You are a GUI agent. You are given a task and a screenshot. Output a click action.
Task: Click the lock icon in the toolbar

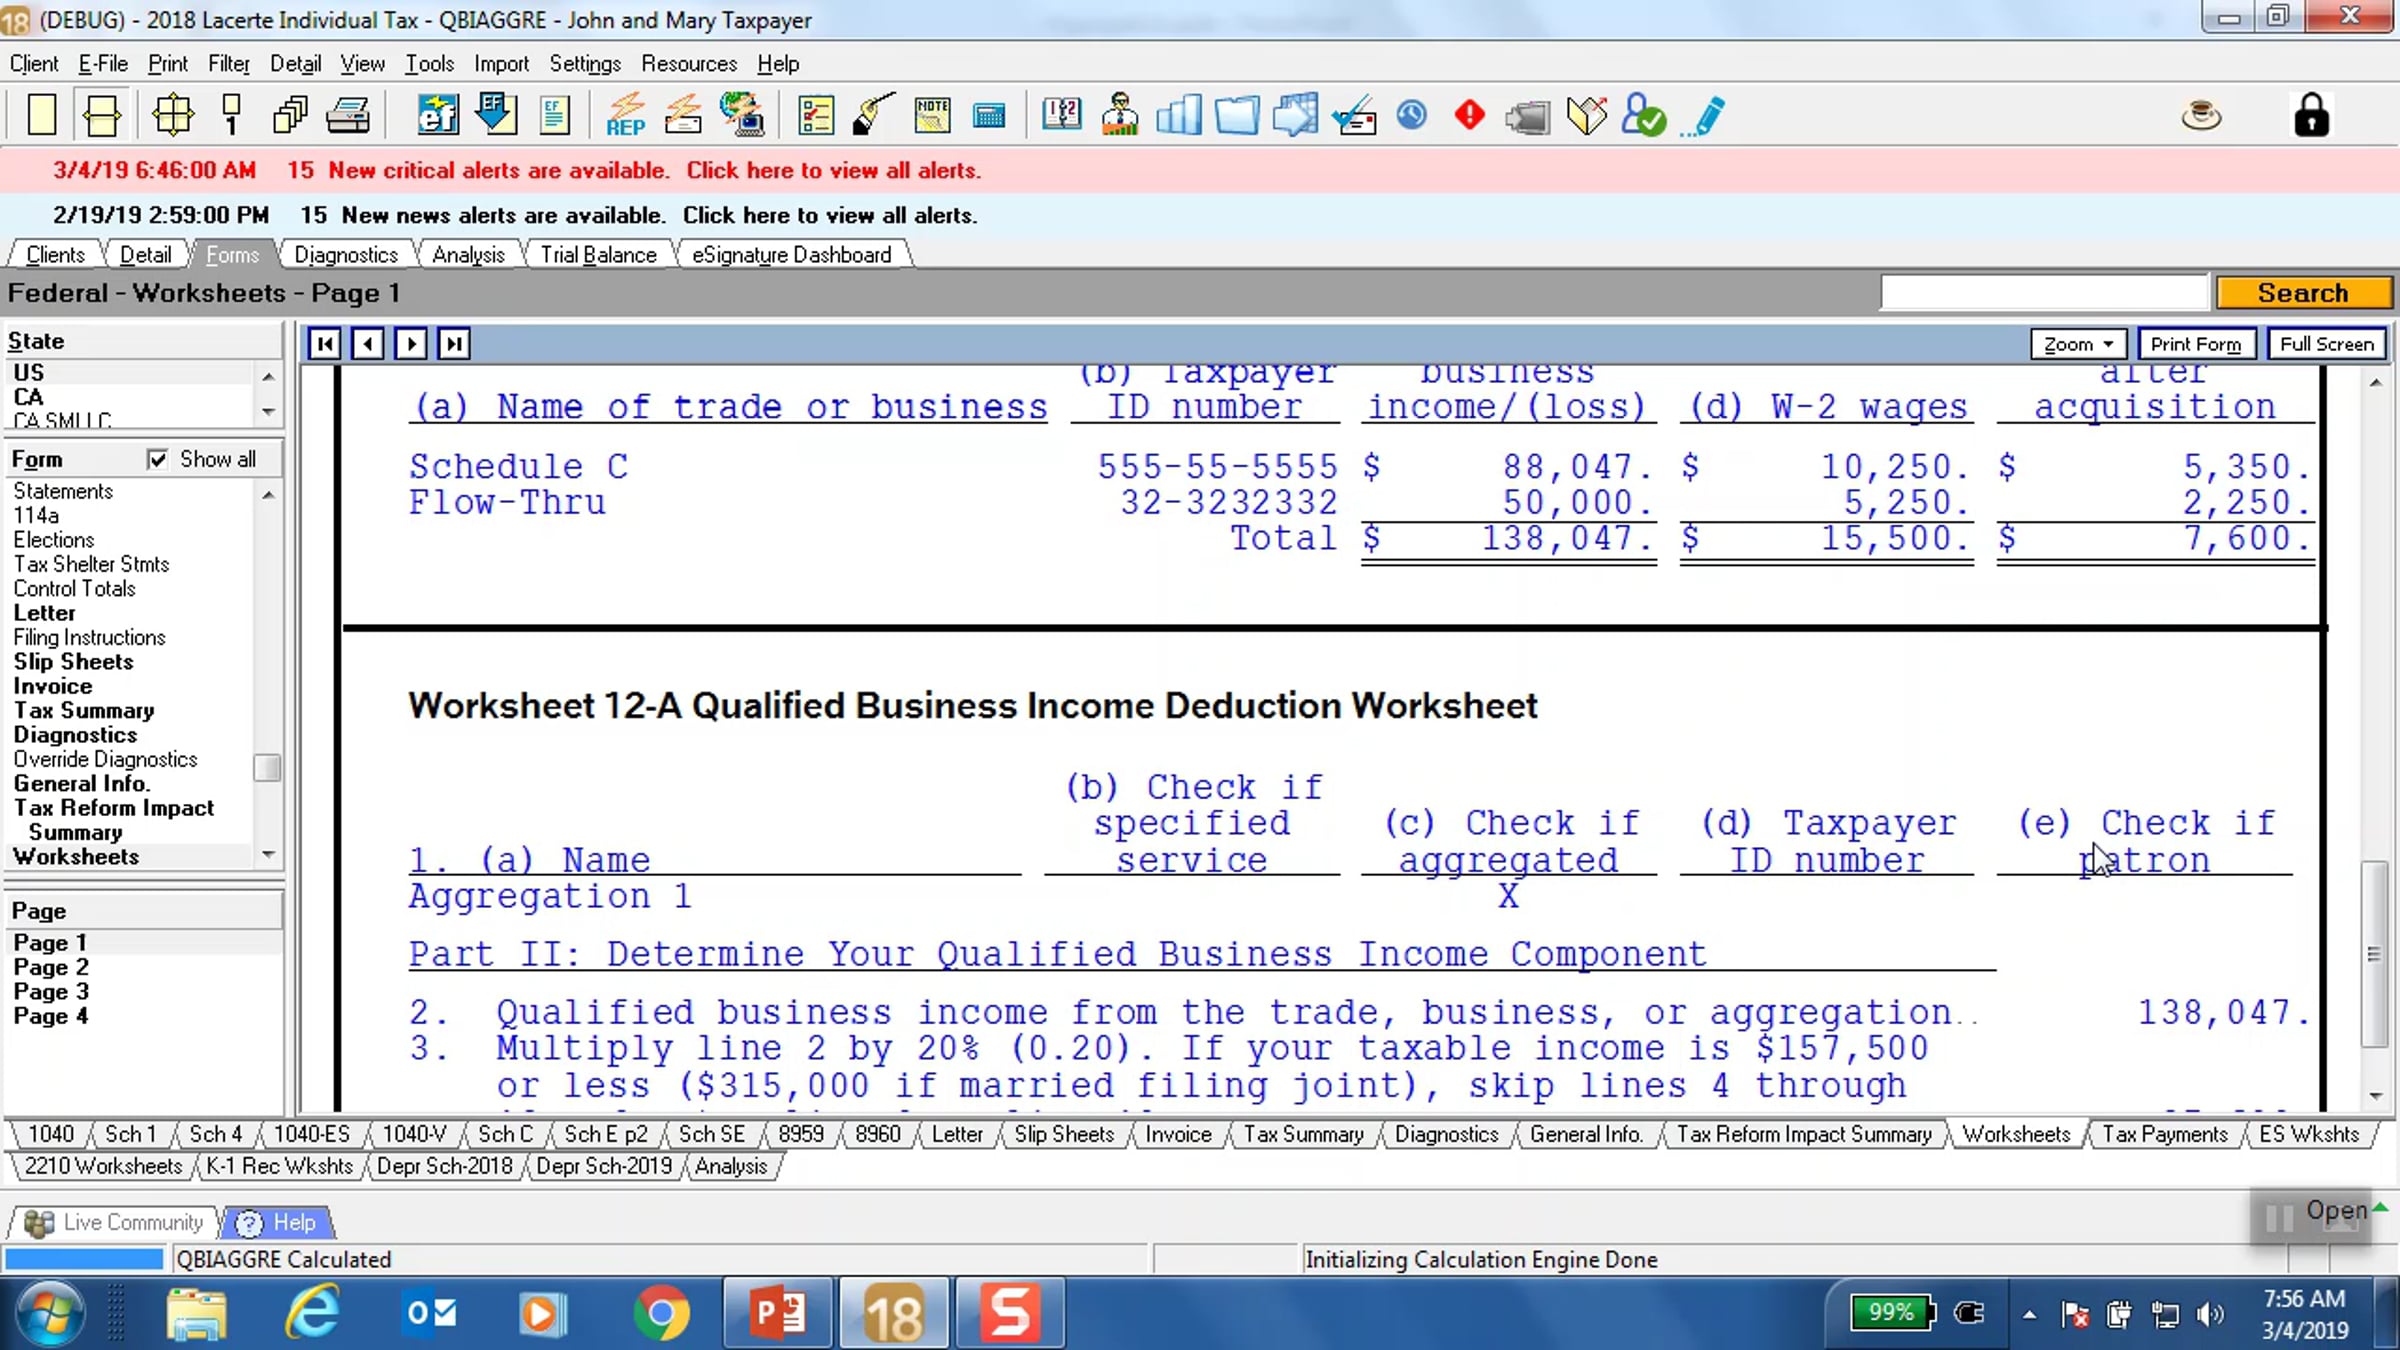tap(2311, 115)
